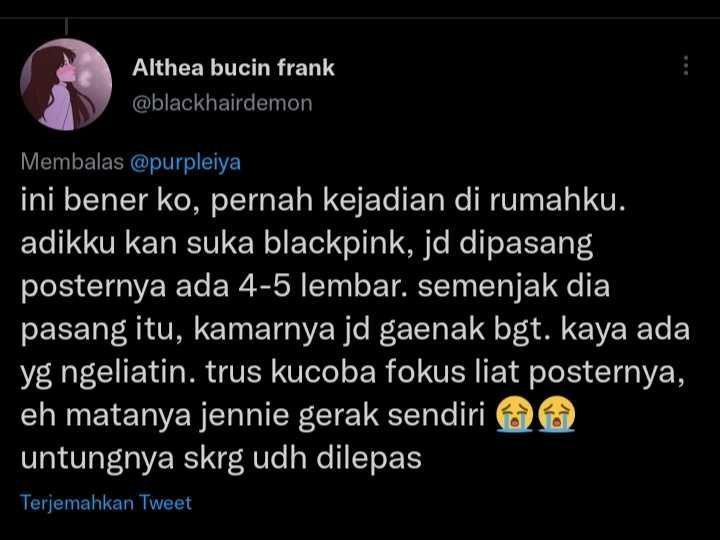Click the thread connector line above avatar

pyautogui.click(x=67, y=26)
